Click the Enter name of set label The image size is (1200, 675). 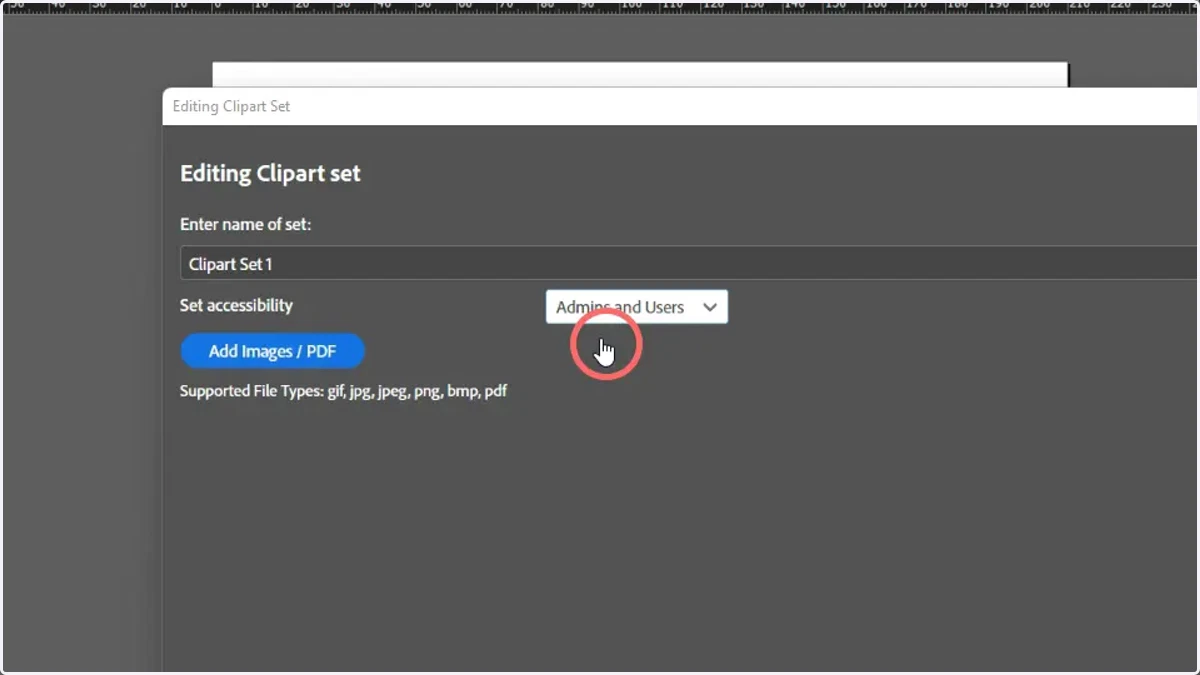245,224
